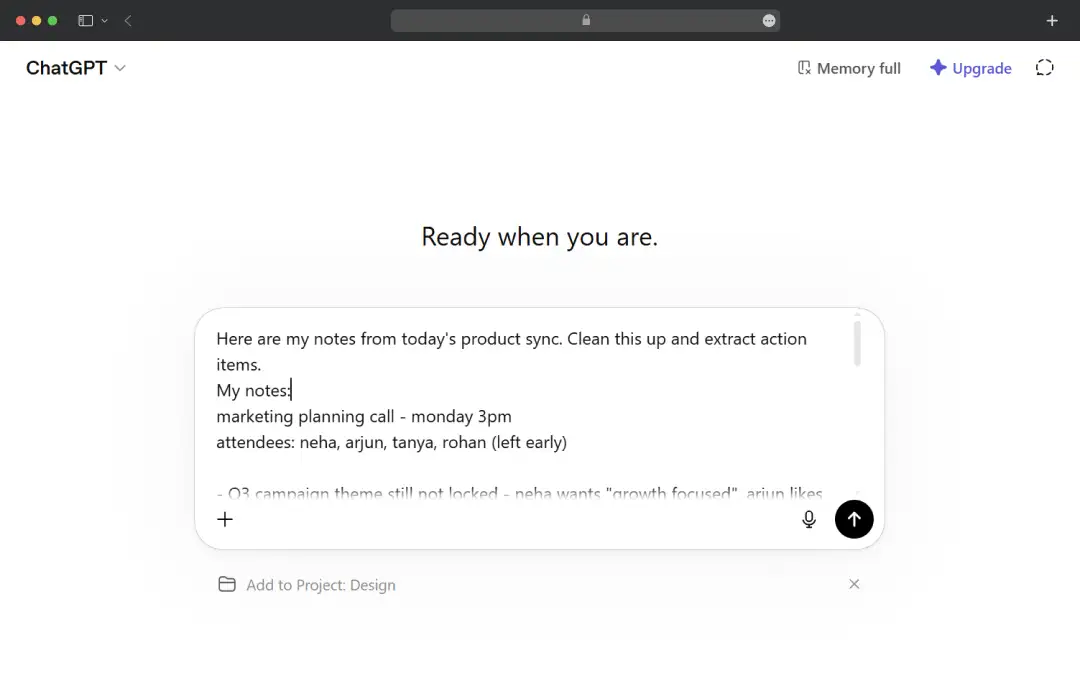Click the browser address bar
Screen dimensions: 1080x677
585,21
